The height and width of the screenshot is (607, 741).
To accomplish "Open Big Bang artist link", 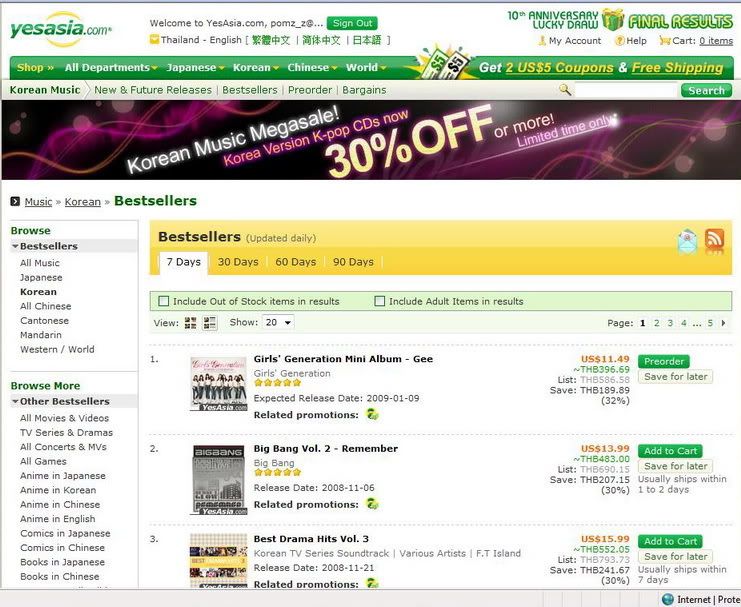I will click(x=274, y=463).
